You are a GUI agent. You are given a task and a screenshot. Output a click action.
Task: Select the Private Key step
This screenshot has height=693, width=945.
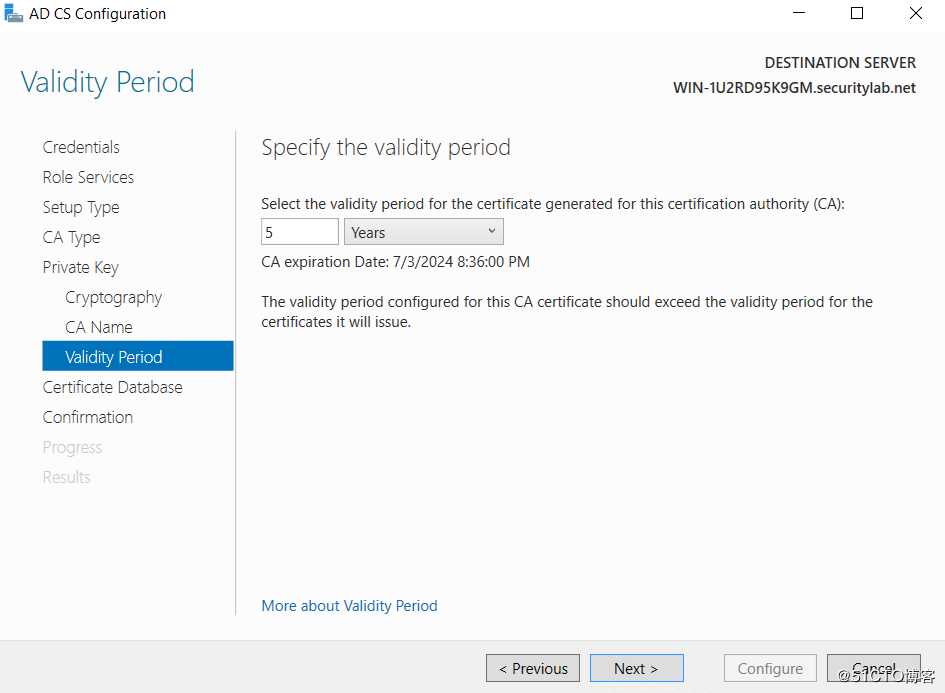pyautogui.click(x=80, y=267)
